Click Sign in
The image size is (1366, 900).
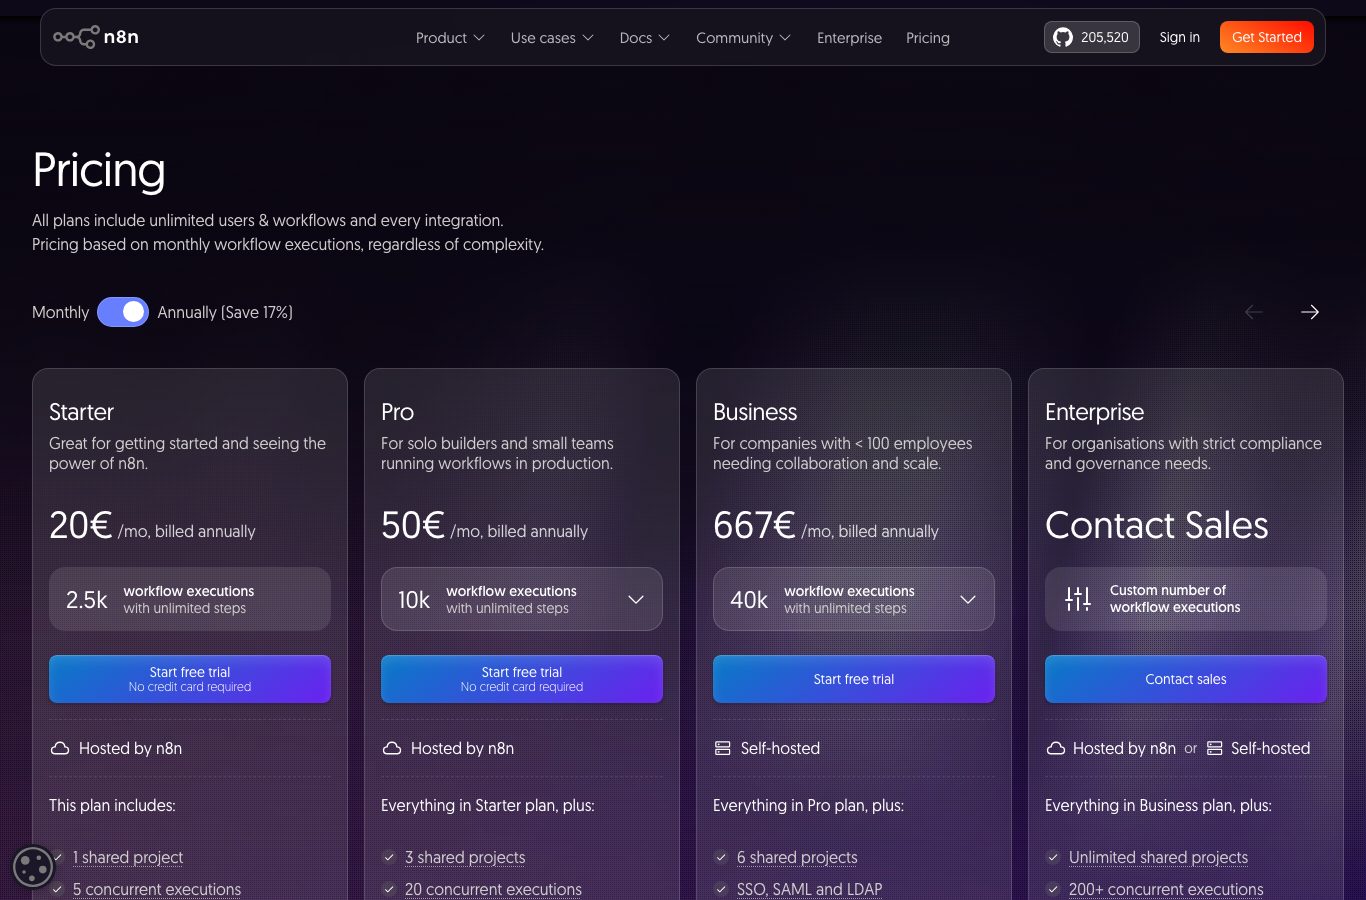coord(1180,37)
